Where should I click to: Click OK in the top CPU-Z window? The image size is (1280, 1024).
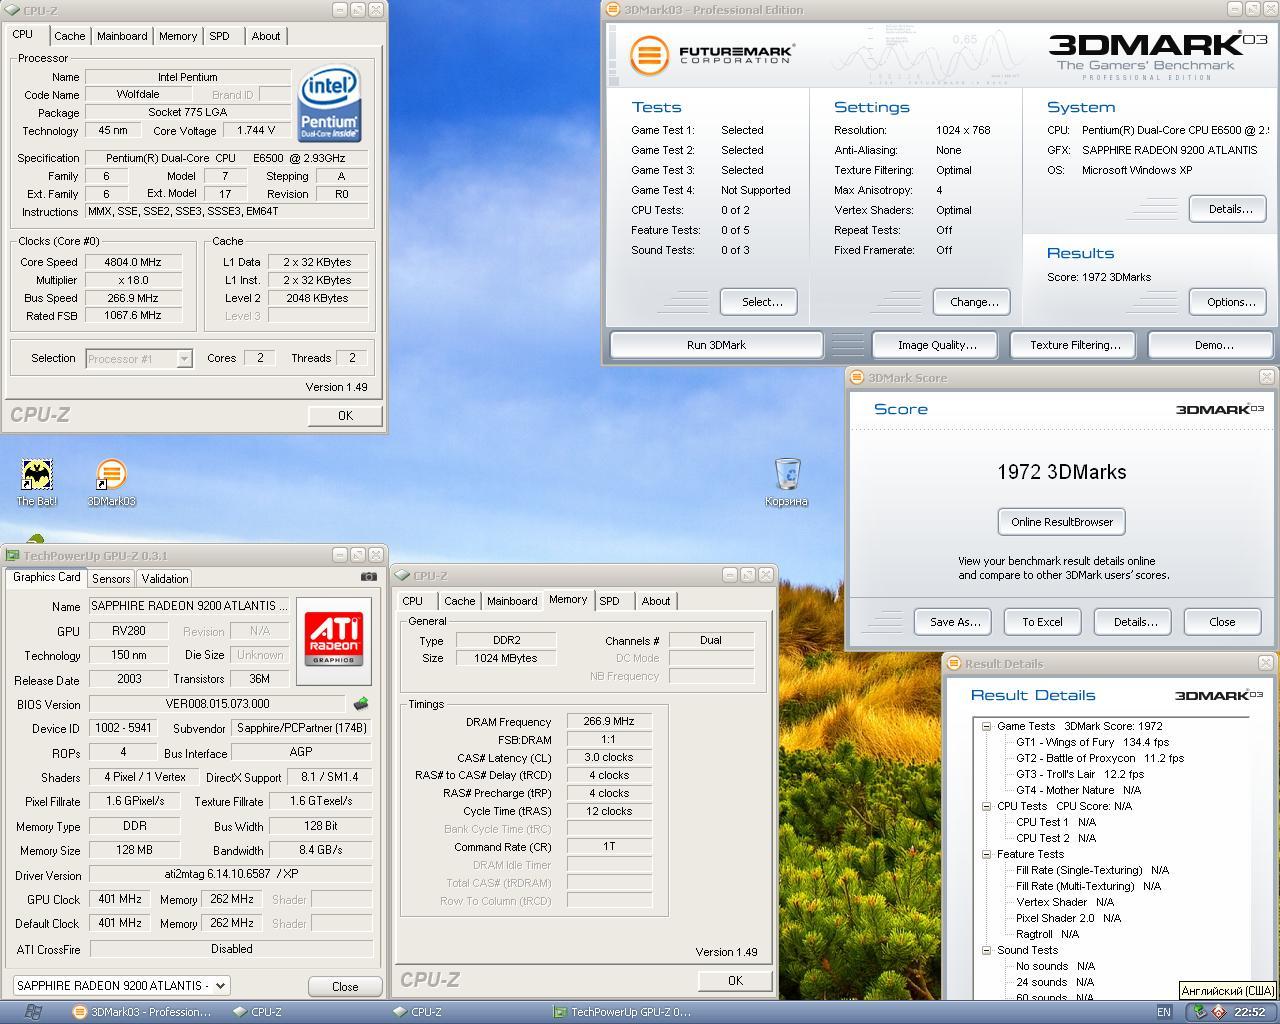345,416
